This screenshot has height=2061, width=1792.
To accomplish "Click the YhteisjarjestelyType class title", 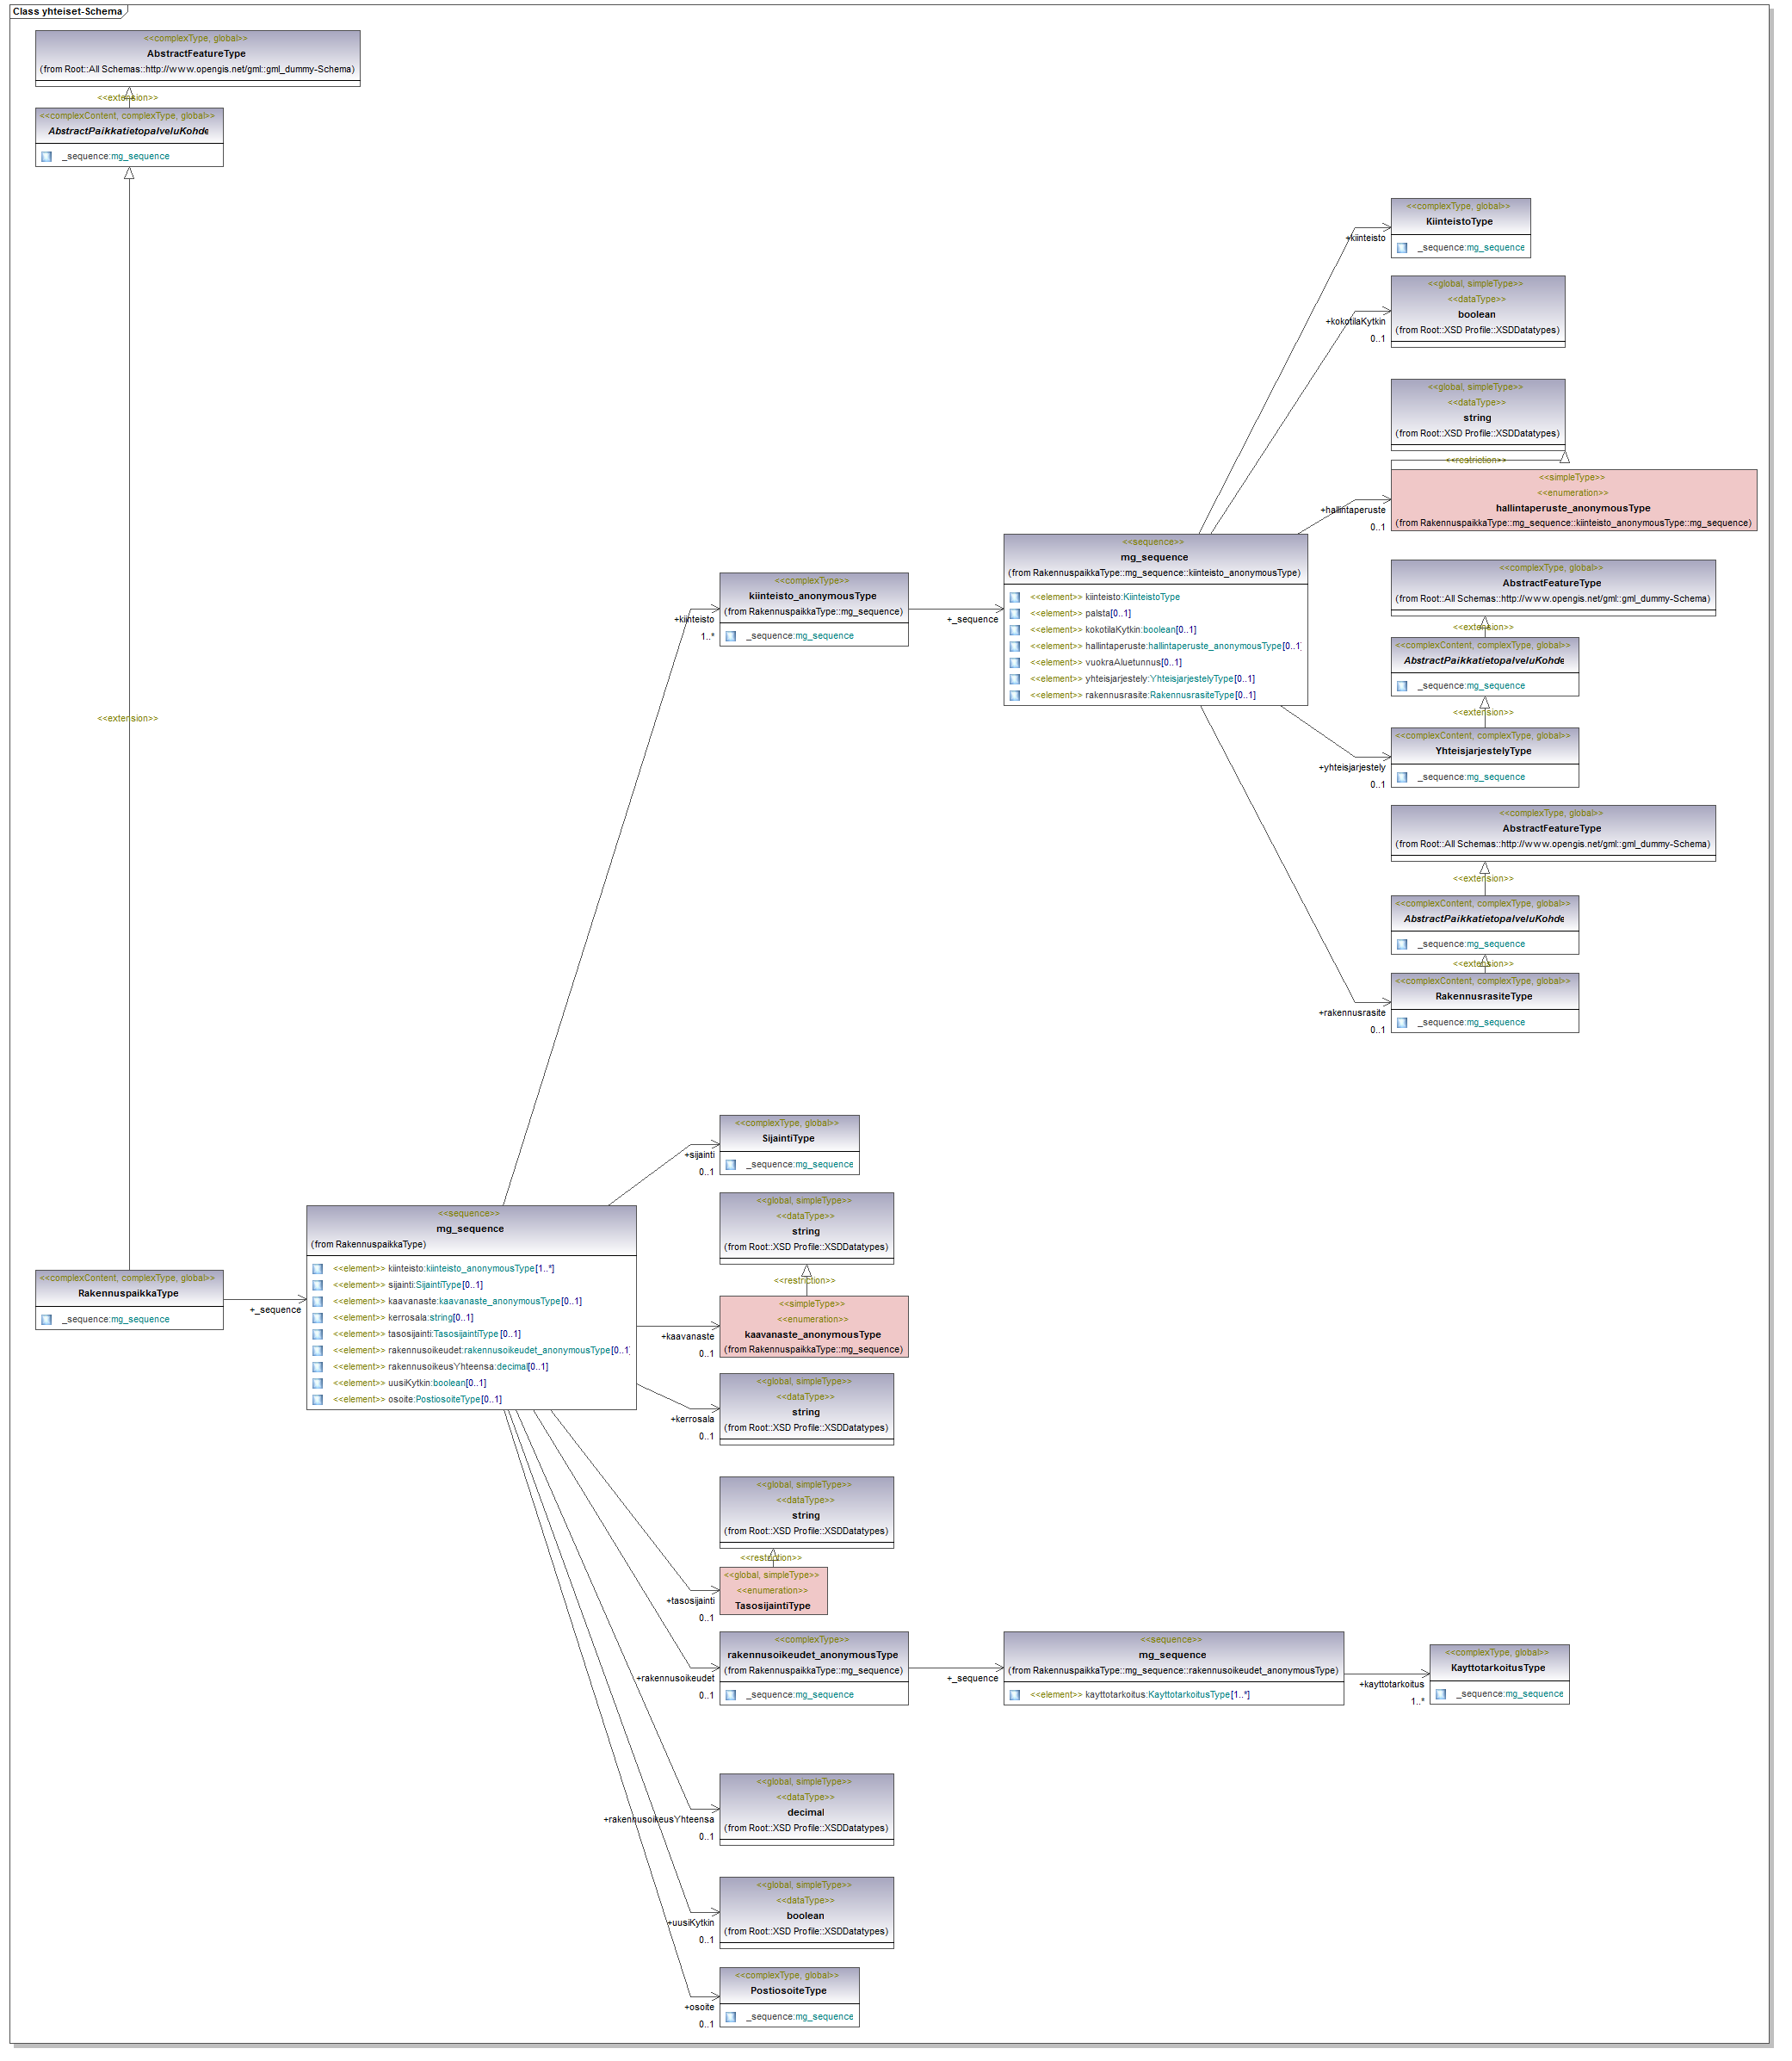I will (1484, 752).
